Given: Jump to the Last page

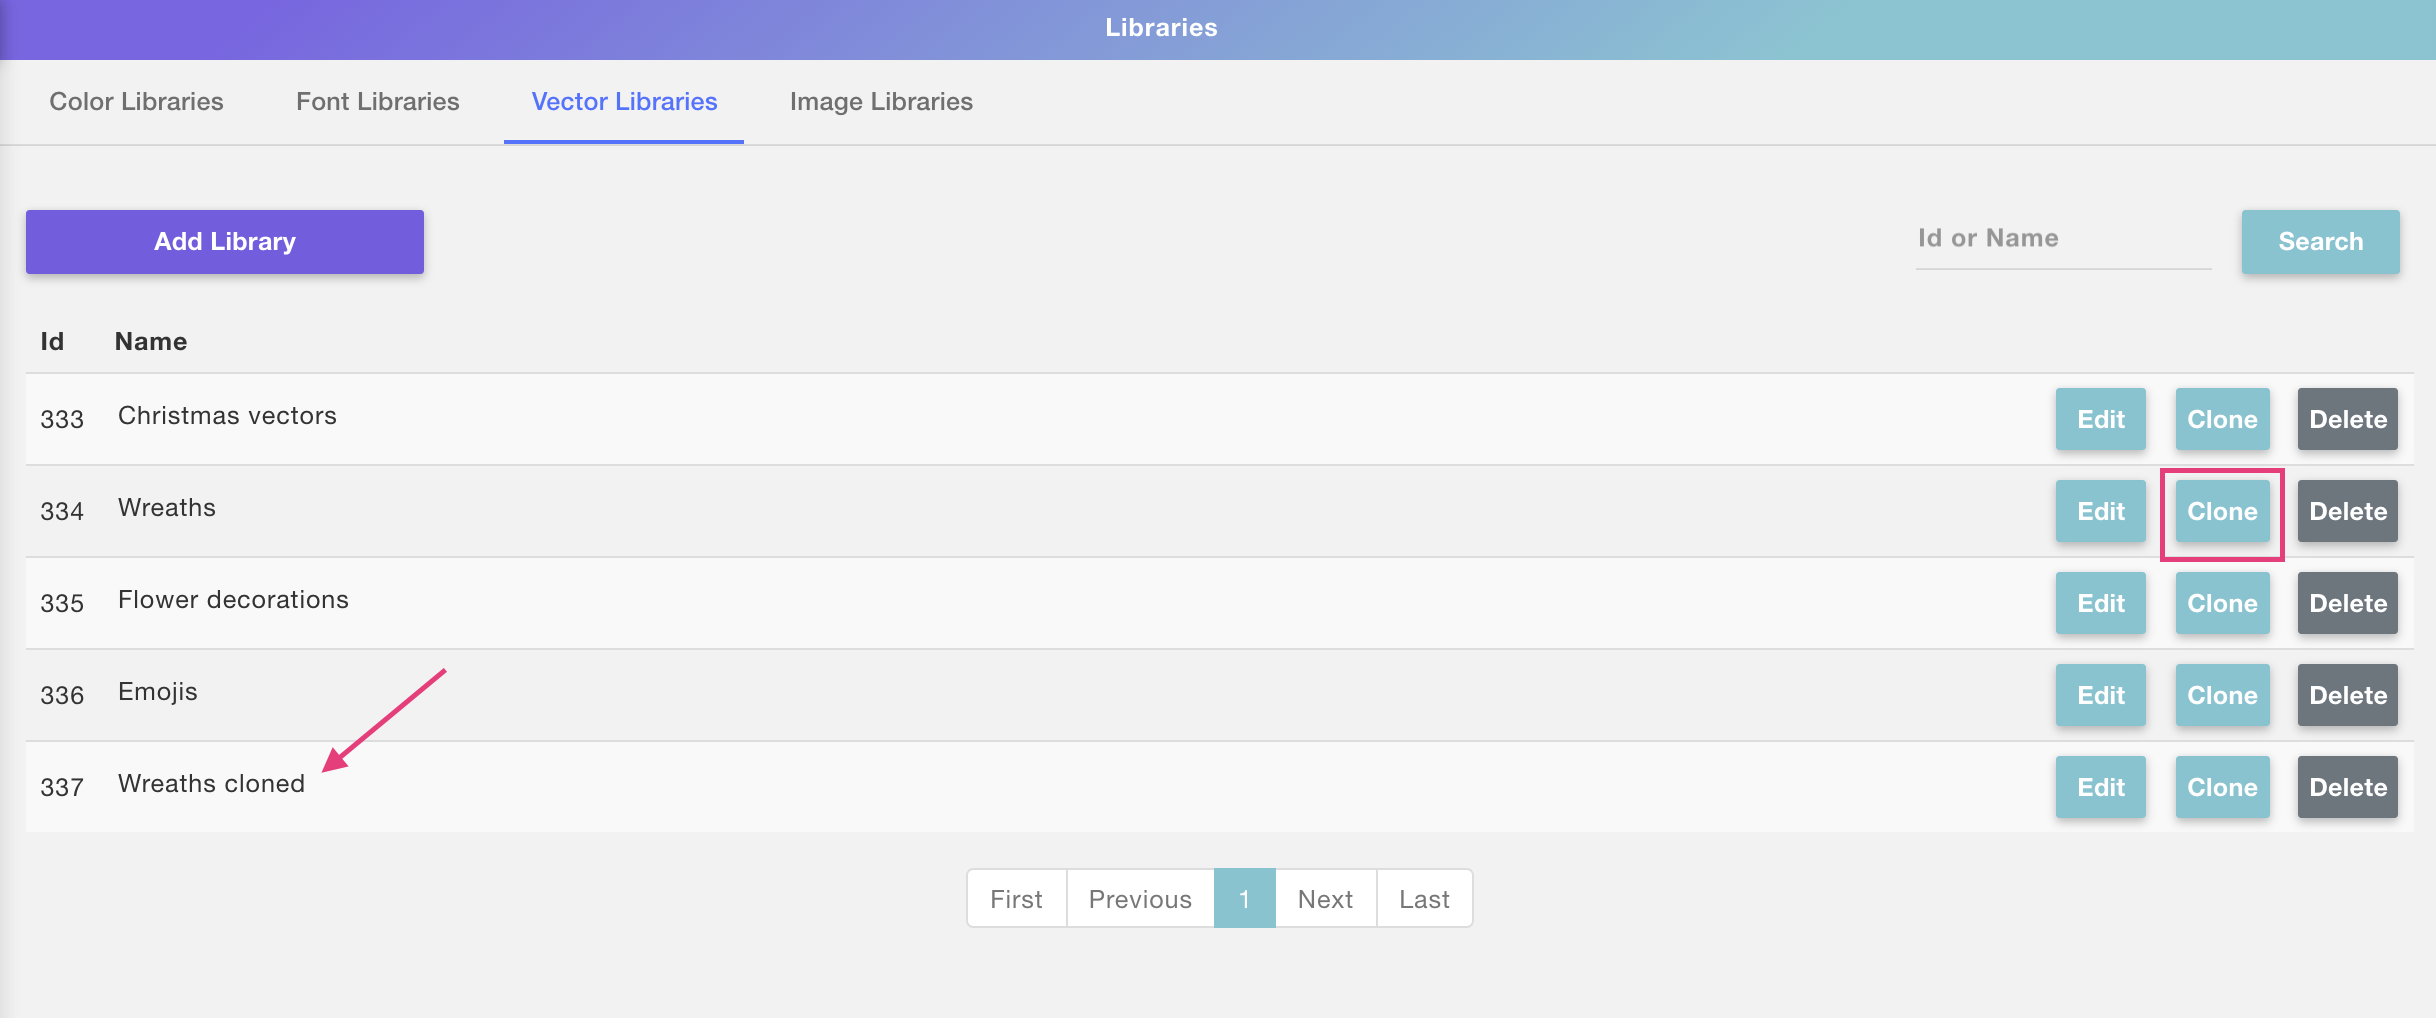Looking at the screenshot, I should click(x=1423, y=899).
